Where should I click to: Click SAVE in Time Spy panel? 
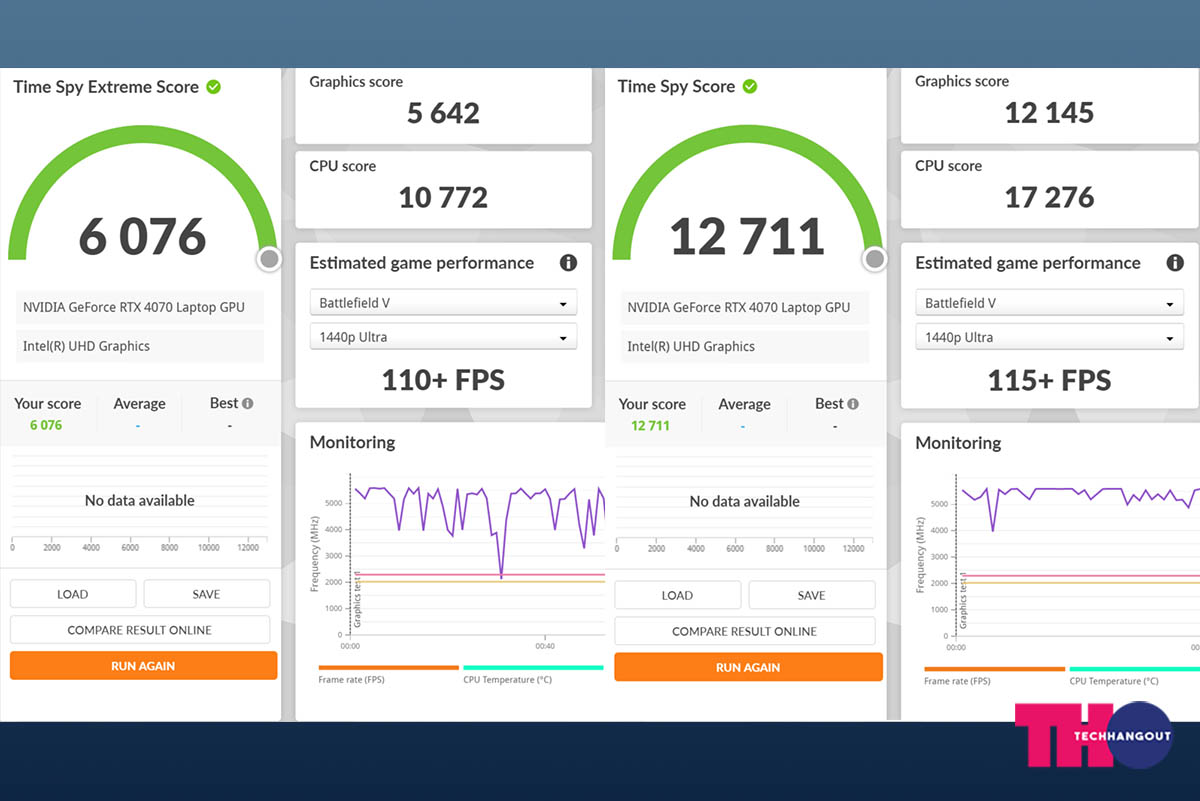812,595
